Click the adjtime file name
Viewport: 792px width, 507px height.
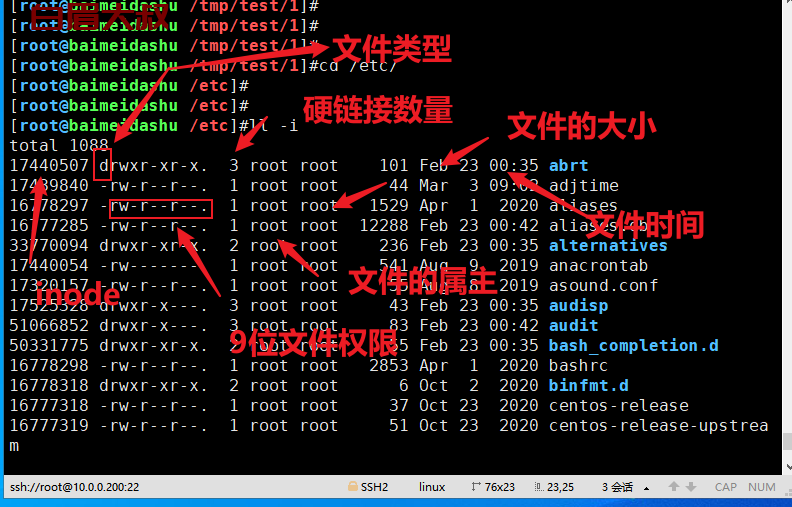tap(584, 186)
